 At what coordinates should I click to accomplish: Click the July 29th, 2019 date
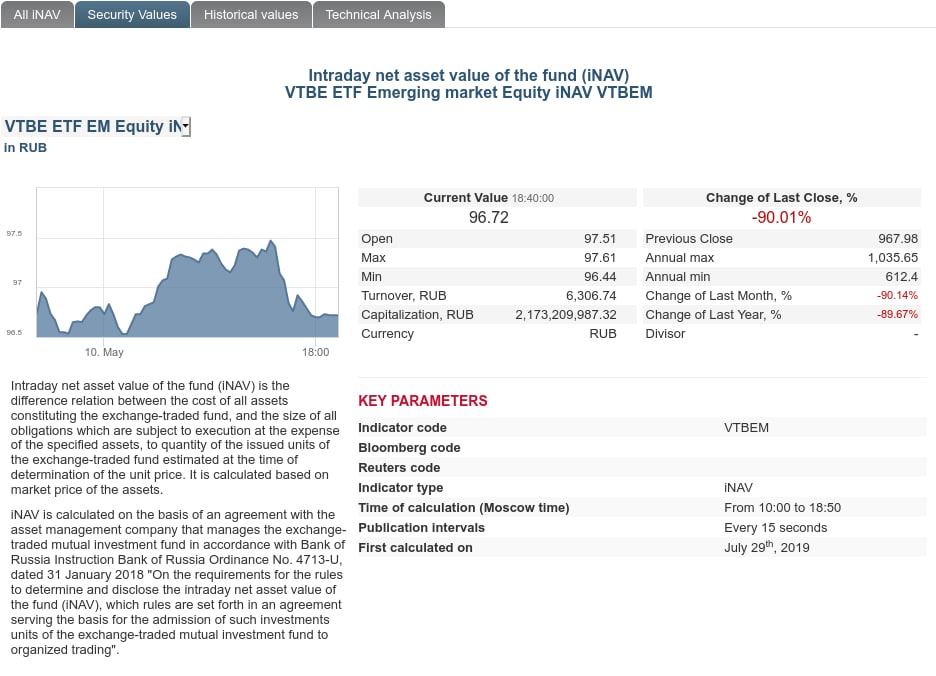tap(766, 548)
